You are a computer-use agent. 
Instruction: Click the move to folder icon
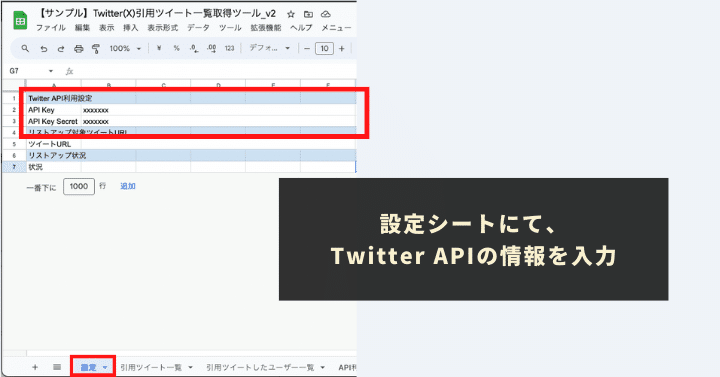pyautogui.click(x=308, y=14)
